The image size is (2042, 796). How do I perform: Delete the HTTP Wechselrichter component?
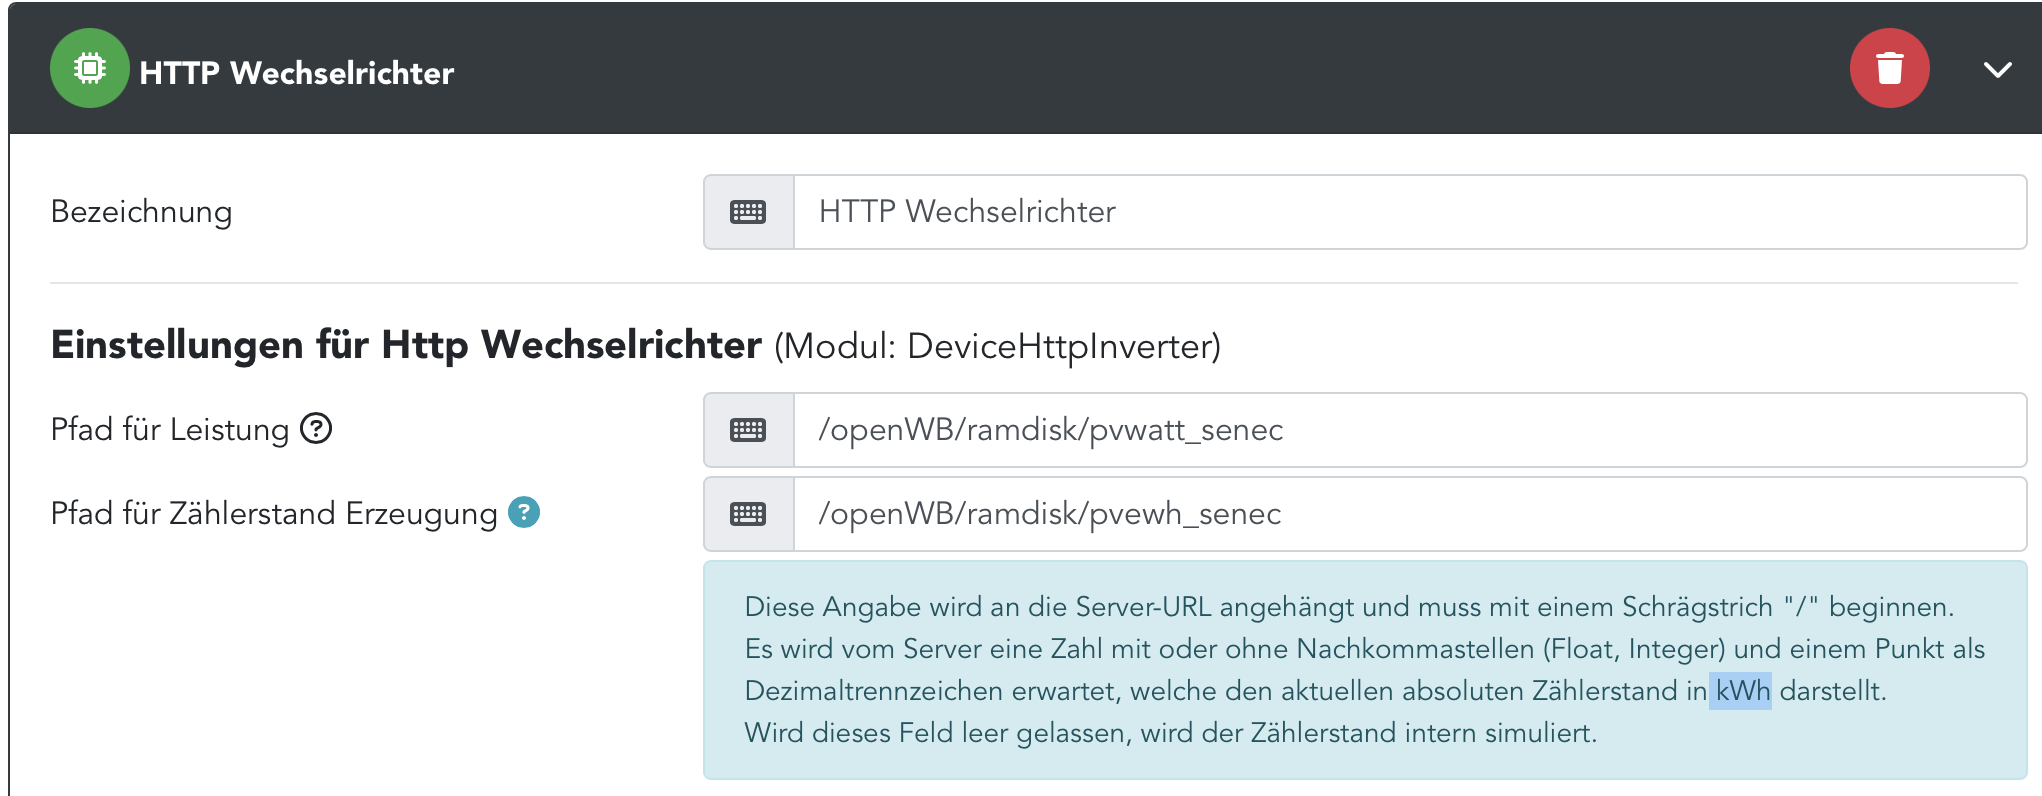click(1889, 68)
